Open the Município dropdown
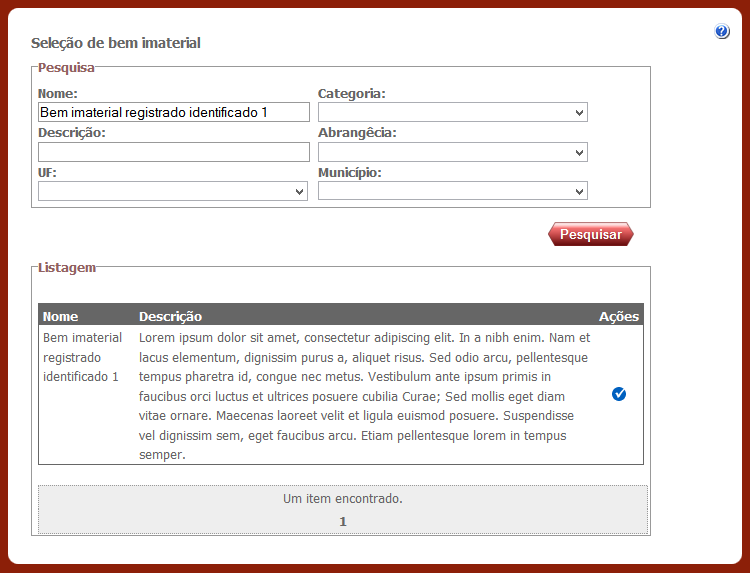Viewport: 750px width, 573px height. 452,191
